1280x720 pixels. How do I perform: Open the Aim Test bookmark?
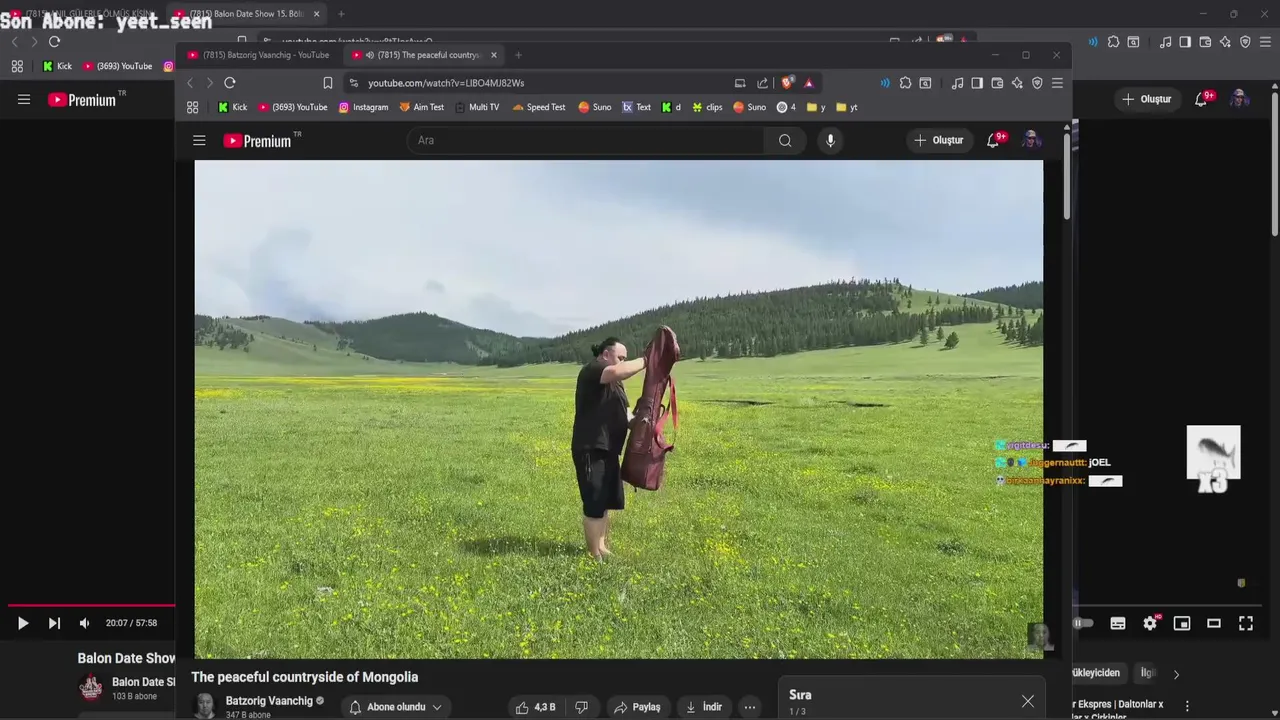421,107
